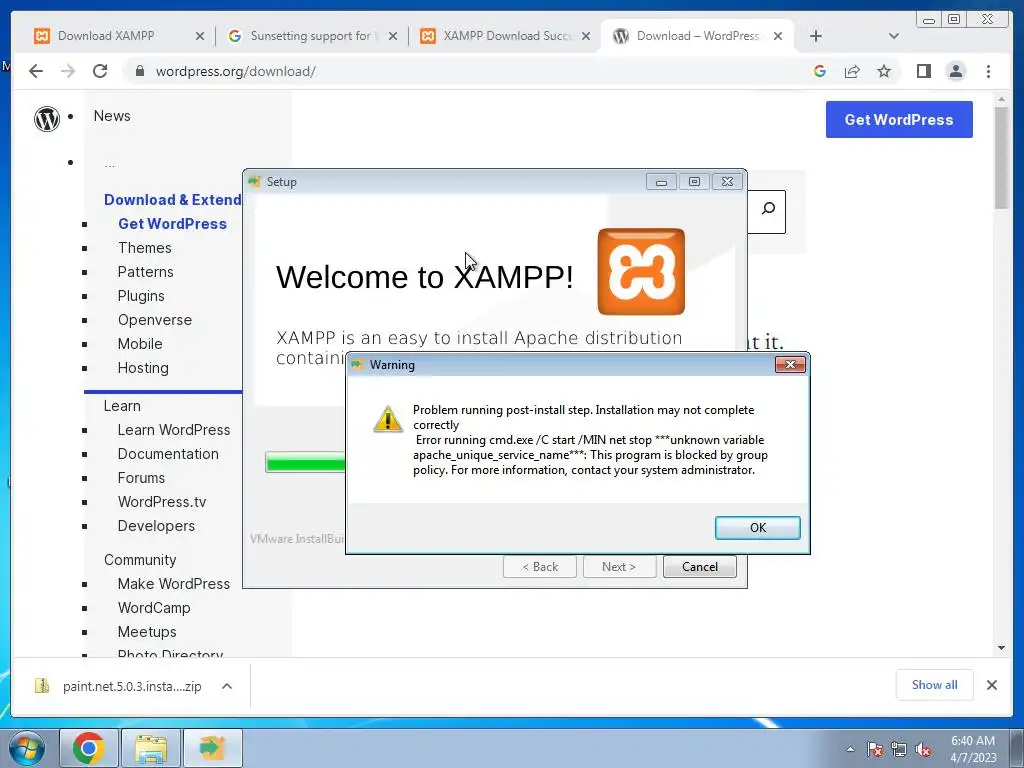Screen dimensions: 1024x768
Task: Click the WordPress logo on the page
Action: coord(46,119)
